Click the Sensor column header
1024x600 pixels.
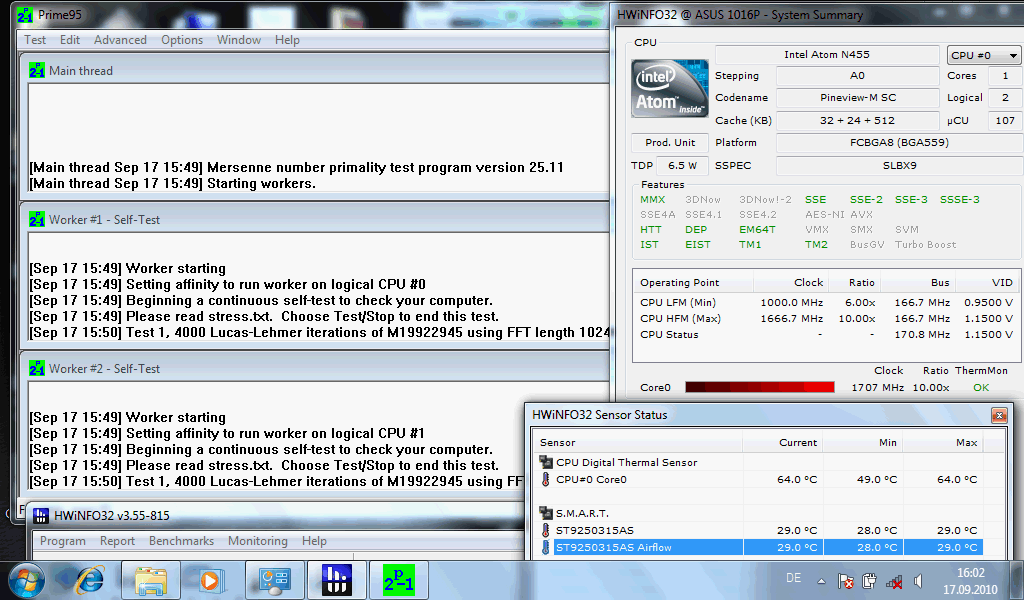click(637, 443)
